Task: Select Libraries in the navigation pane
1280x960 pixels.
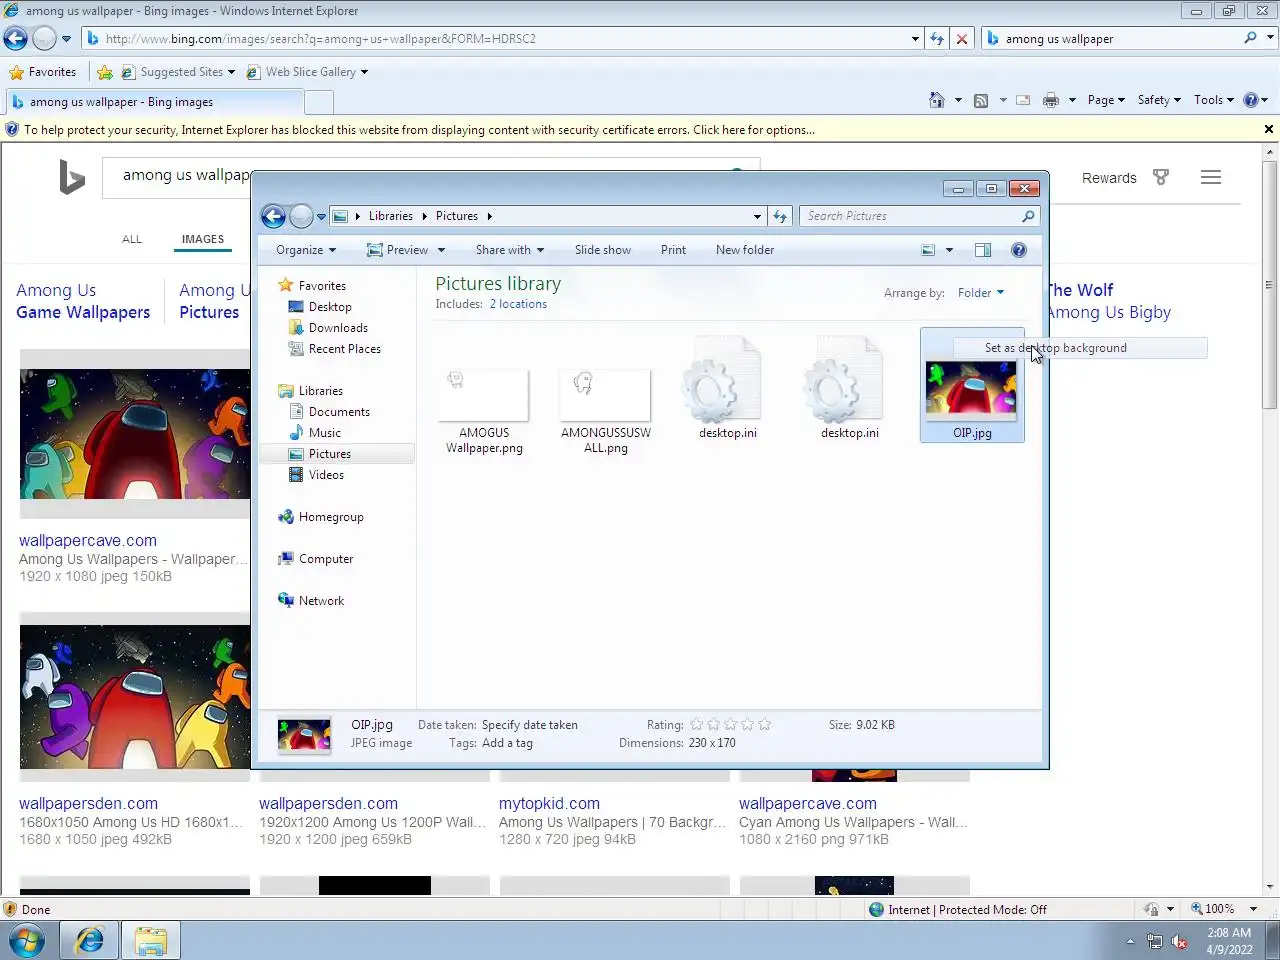Action: tap(321, 391)
